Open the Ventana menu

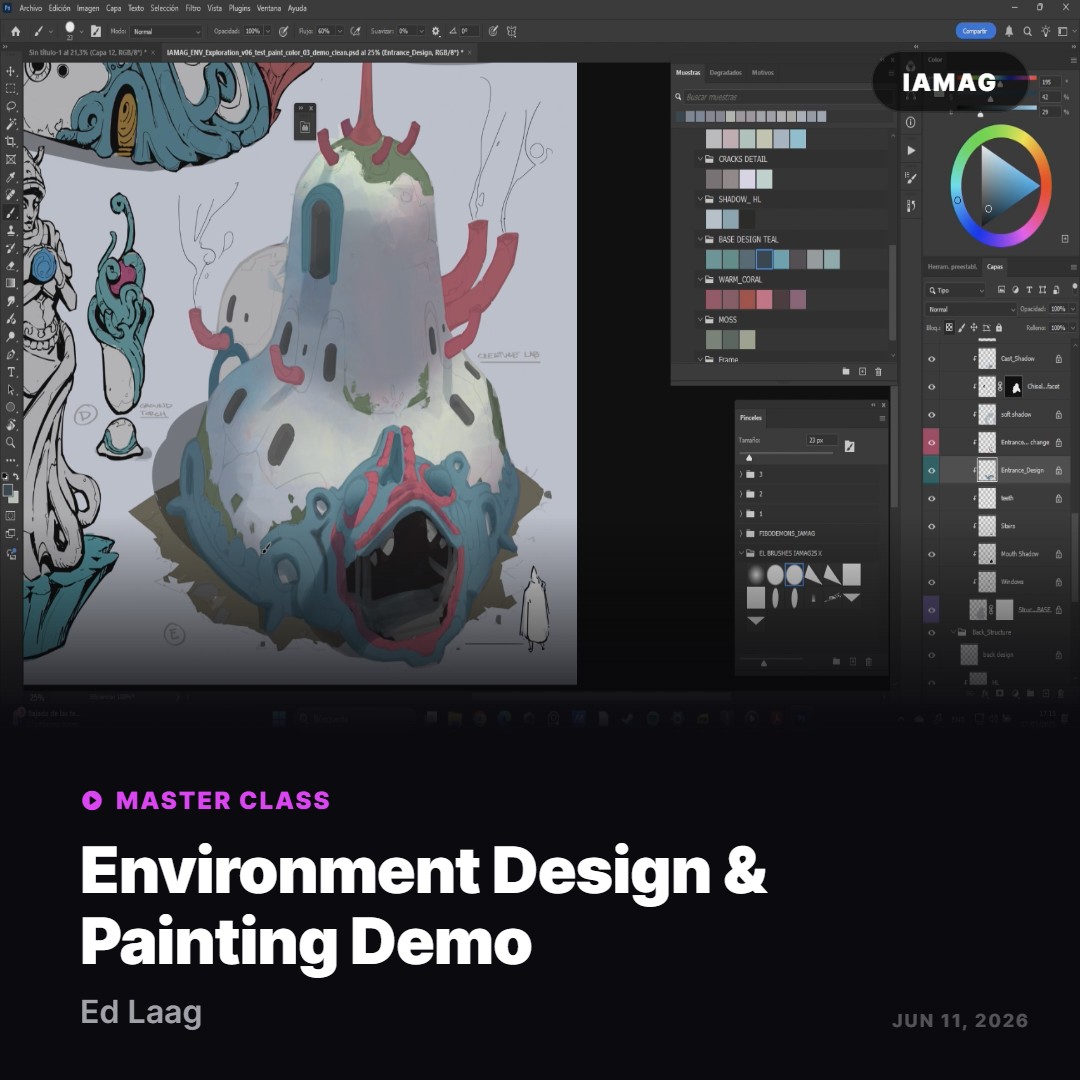[269, 8]
